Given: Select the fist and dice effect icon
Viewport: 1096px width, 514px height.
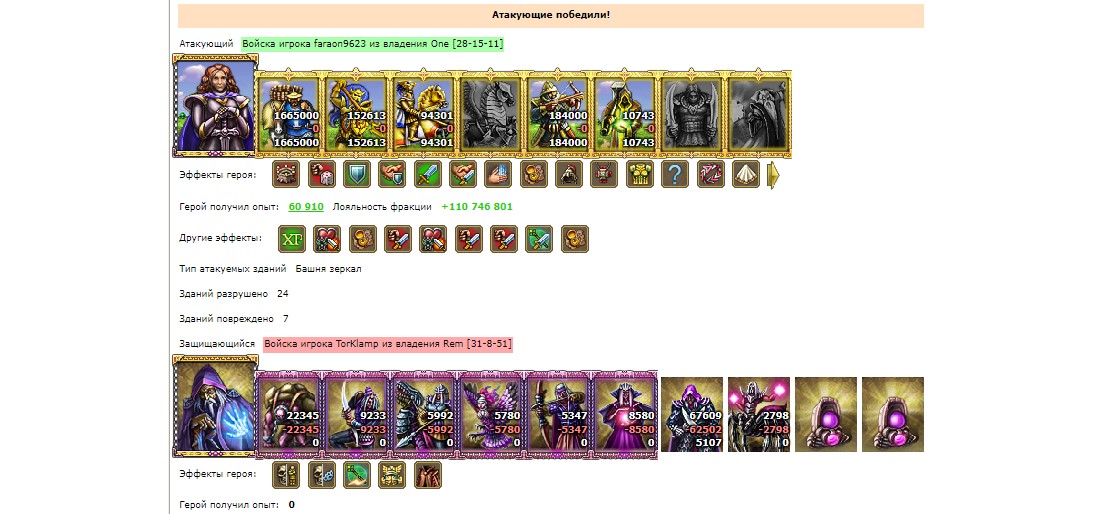Looking at the screenshot, I should 321,174.
